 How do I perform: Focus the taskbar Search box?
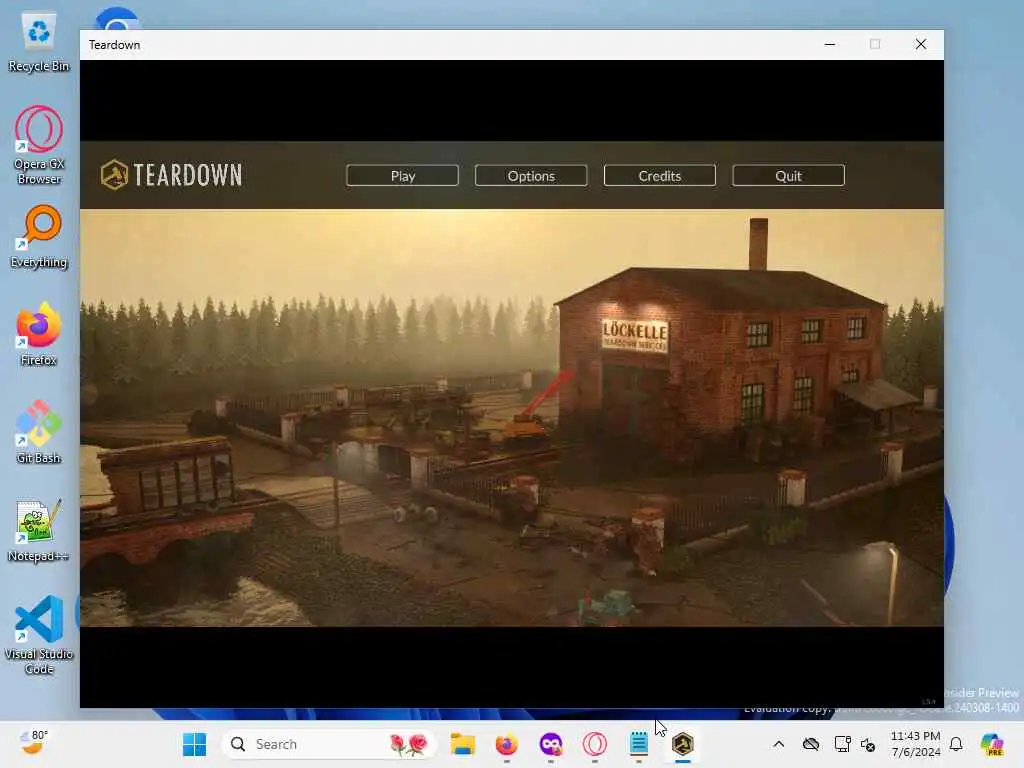click(329, 744)
